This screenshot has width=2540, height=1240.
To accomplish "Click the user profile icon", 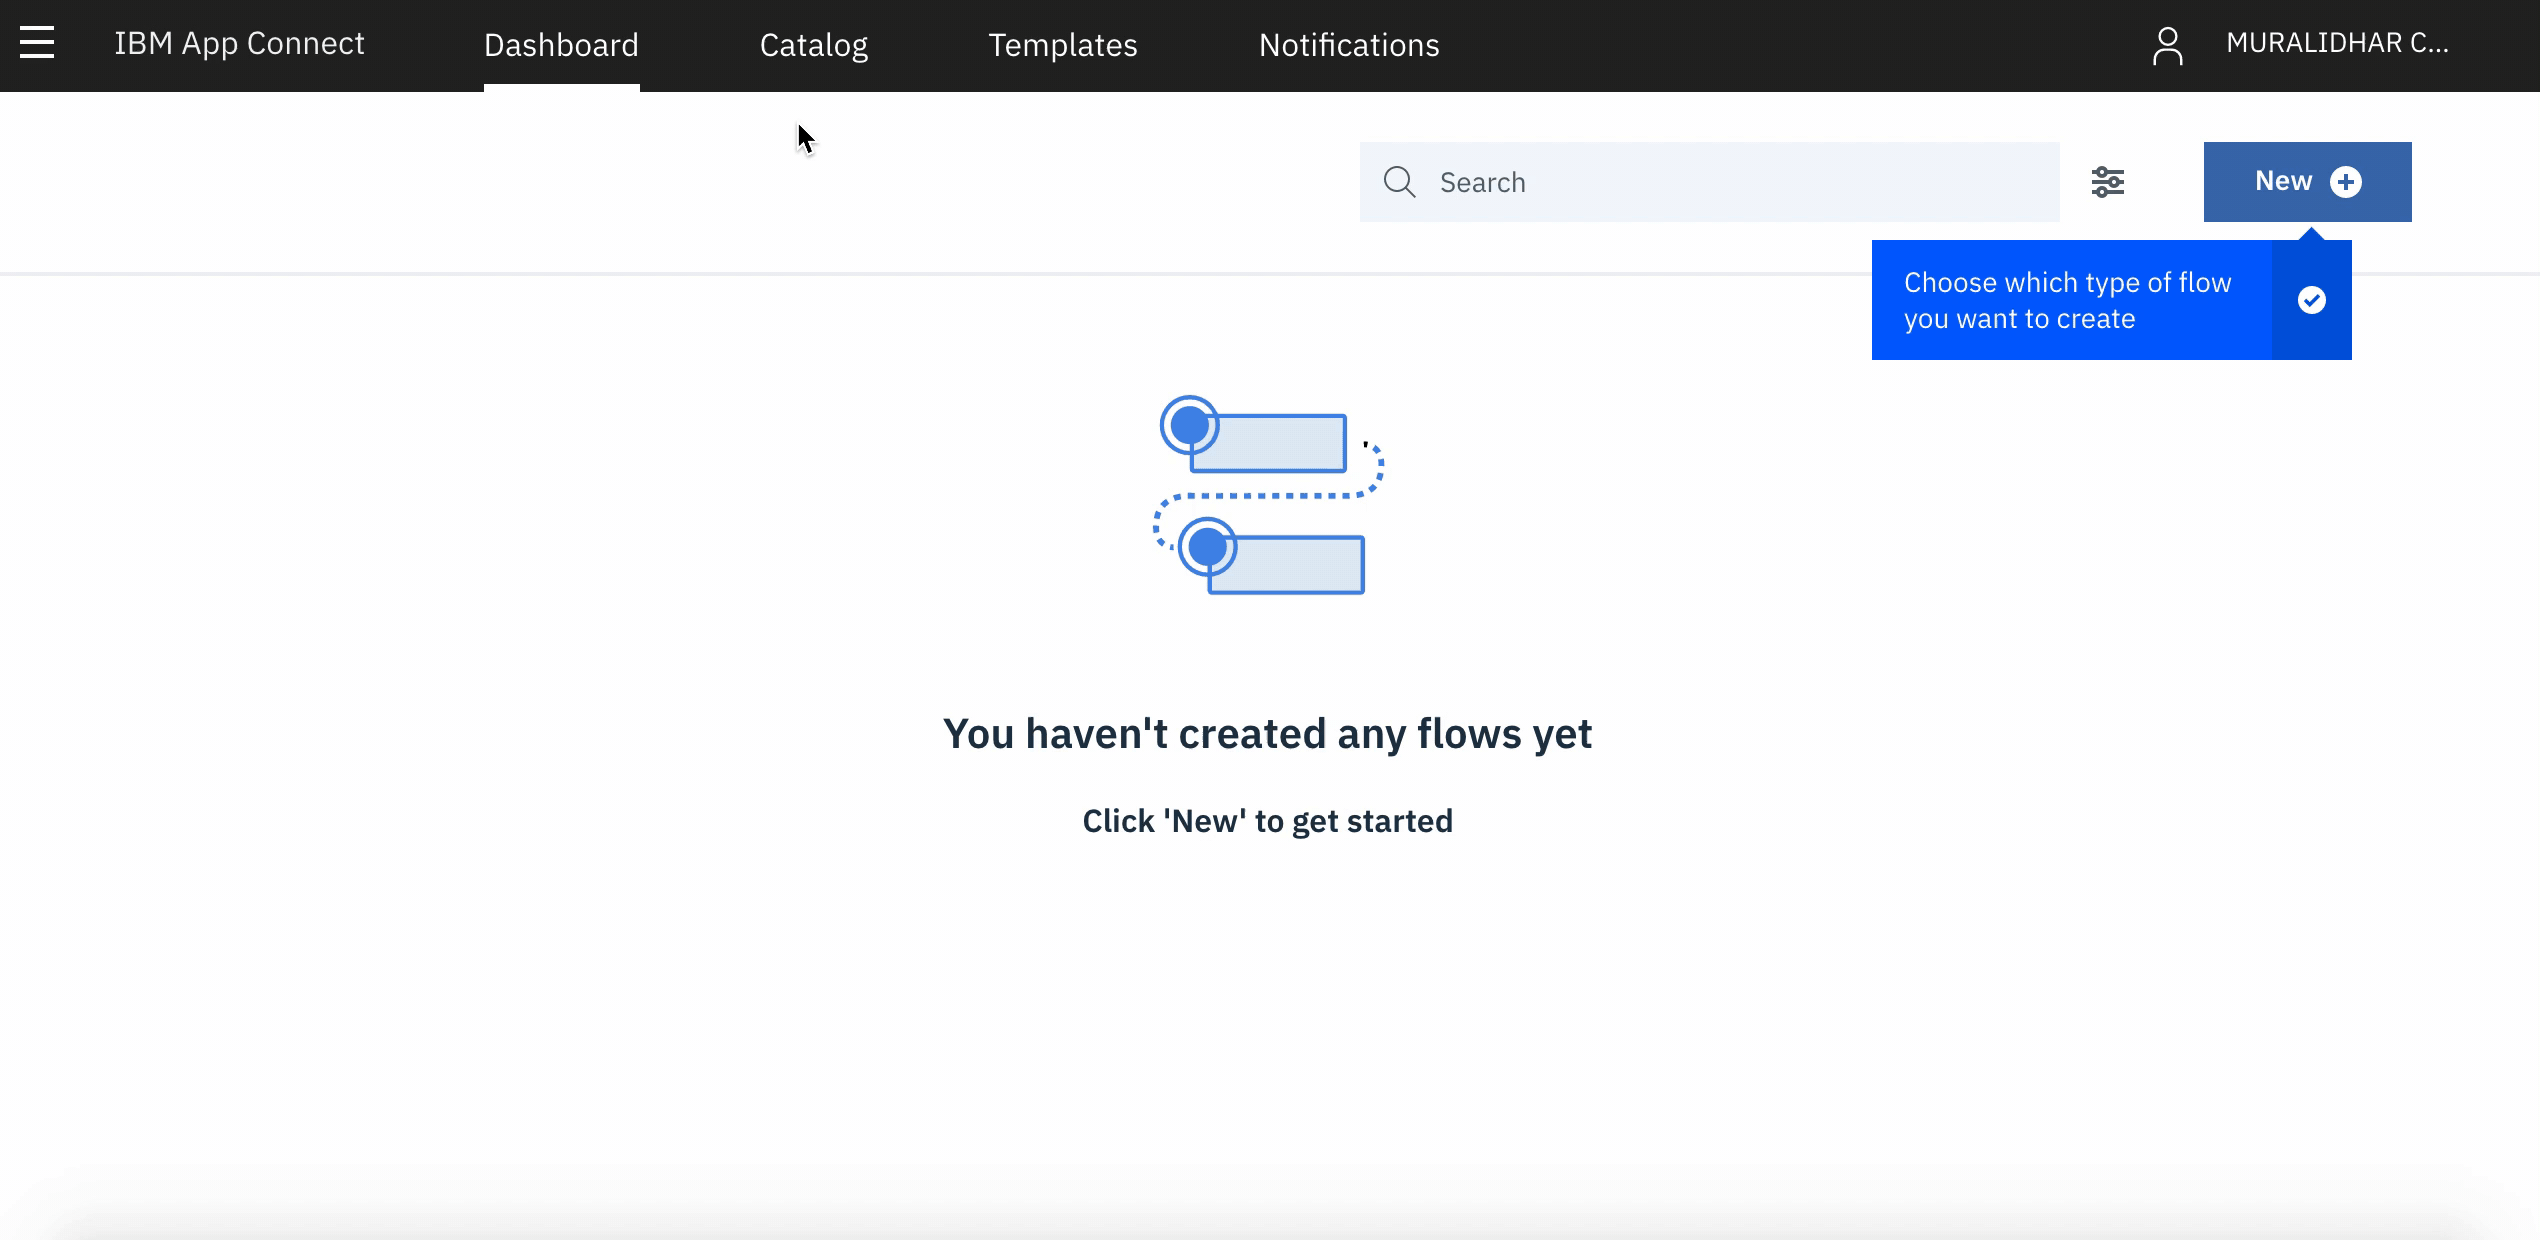I will point(2167,45).
